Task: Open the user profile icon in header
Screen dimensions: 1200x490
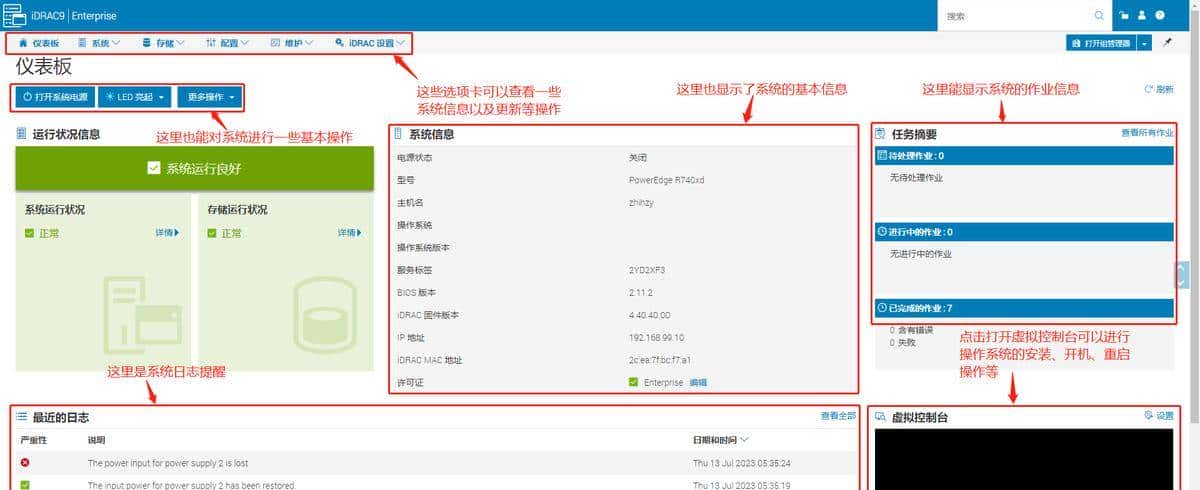Action: click(x=1141, y=16)
